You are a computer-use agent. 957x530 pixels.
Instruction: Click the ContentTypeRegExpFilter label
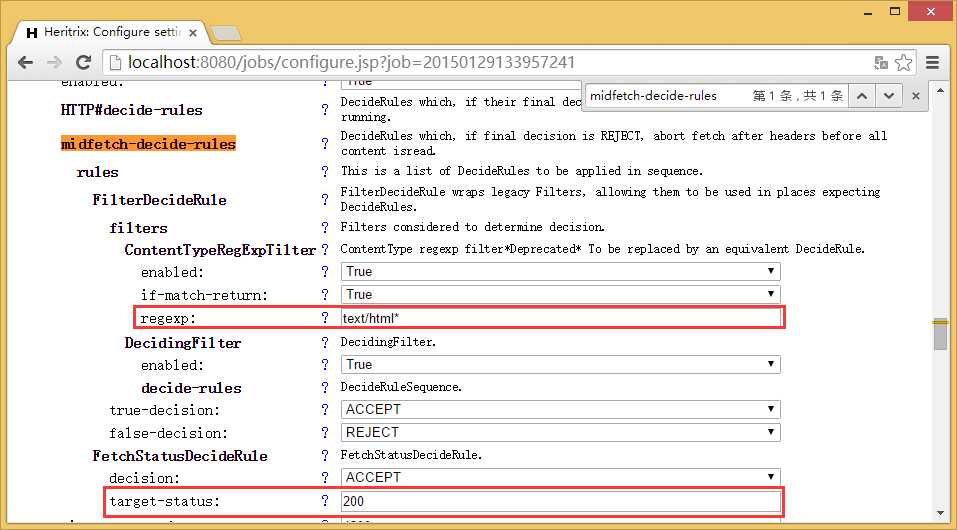220,249
